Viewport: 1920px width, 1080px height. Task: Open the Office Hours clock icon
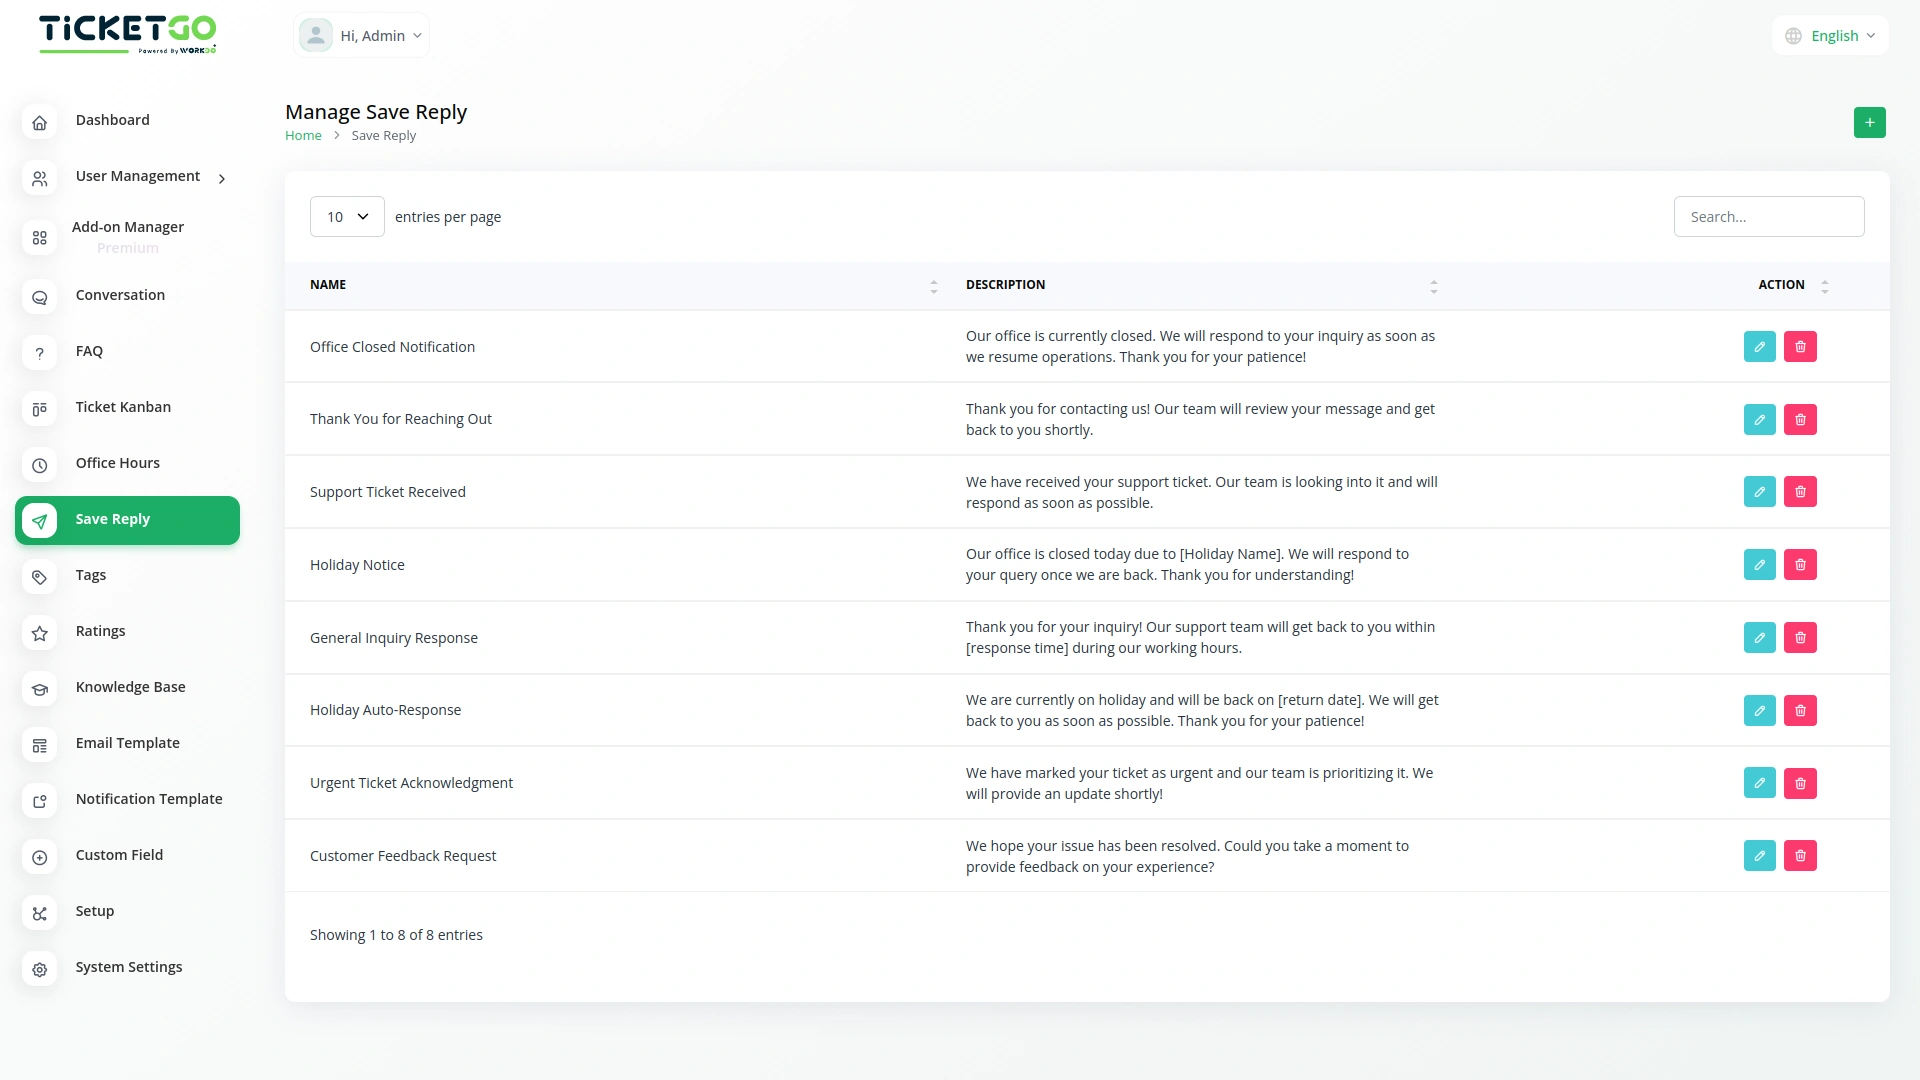tap(39, 466)
